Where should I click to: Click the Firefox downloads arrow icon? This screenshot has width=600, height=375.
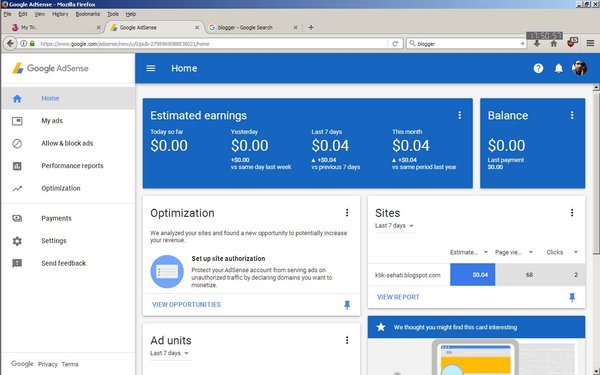pos(537,44)
